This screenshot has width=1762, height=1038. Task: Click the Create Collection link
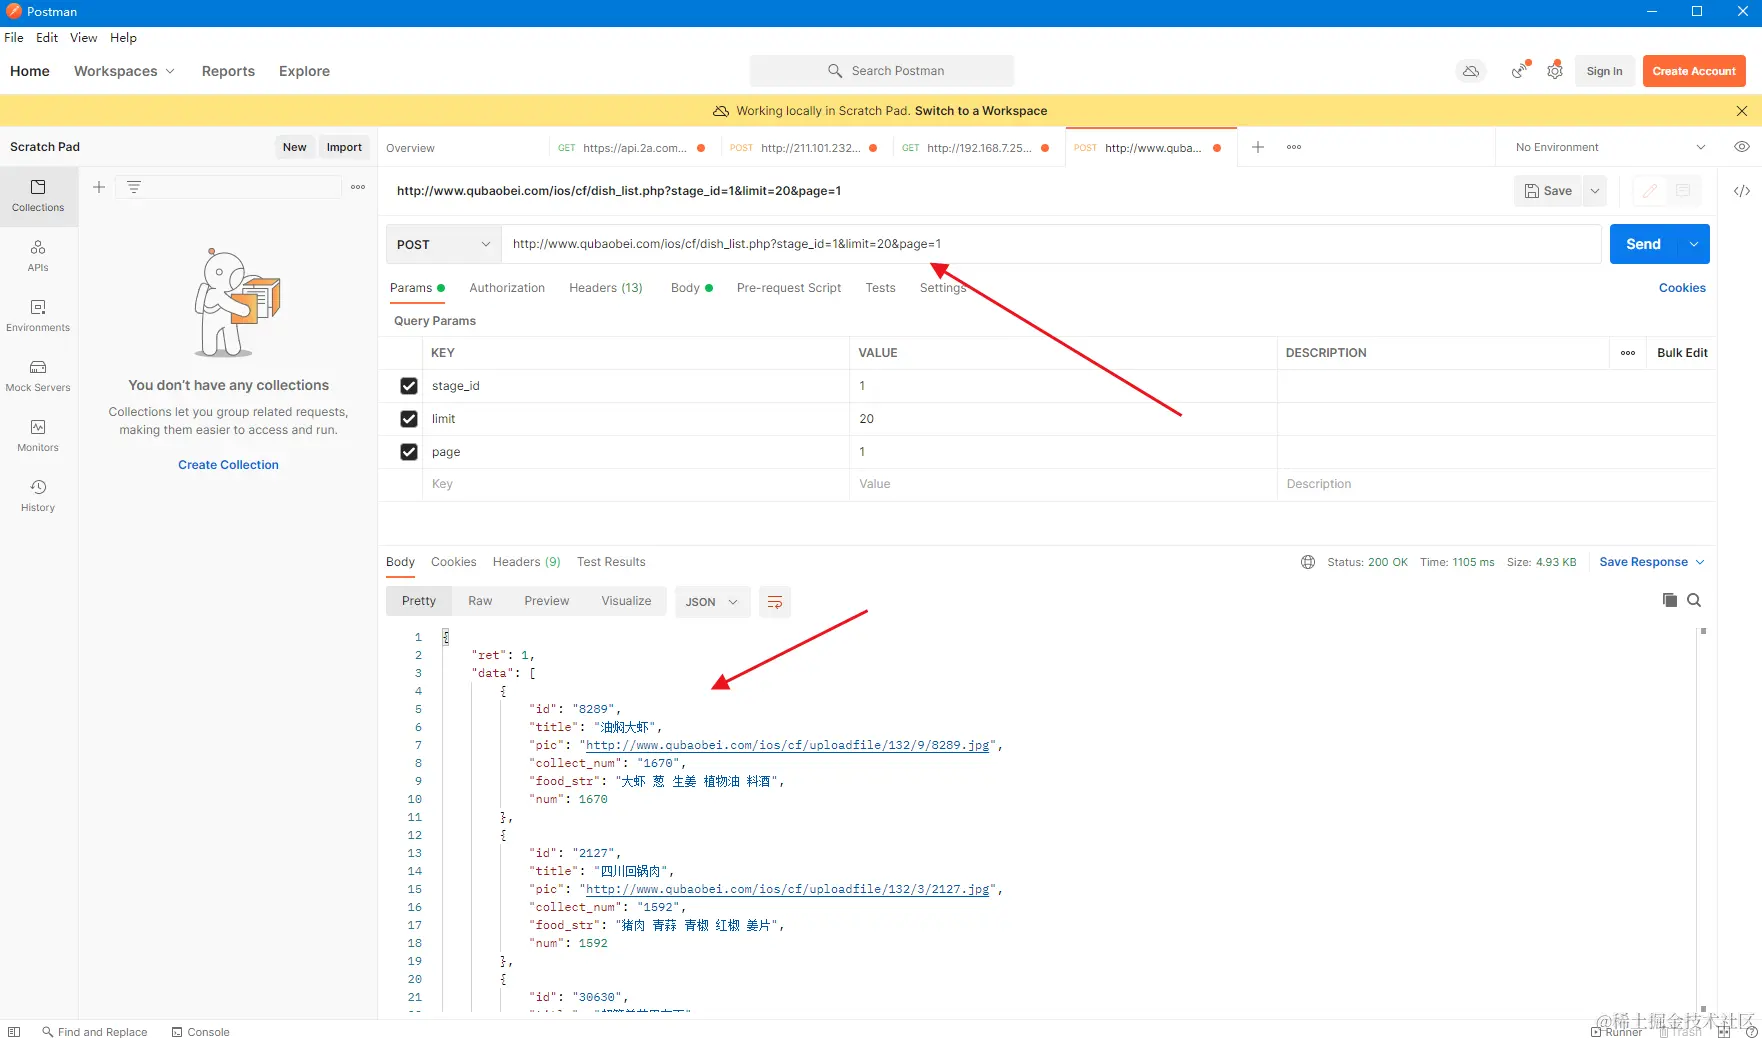point(228,465)
